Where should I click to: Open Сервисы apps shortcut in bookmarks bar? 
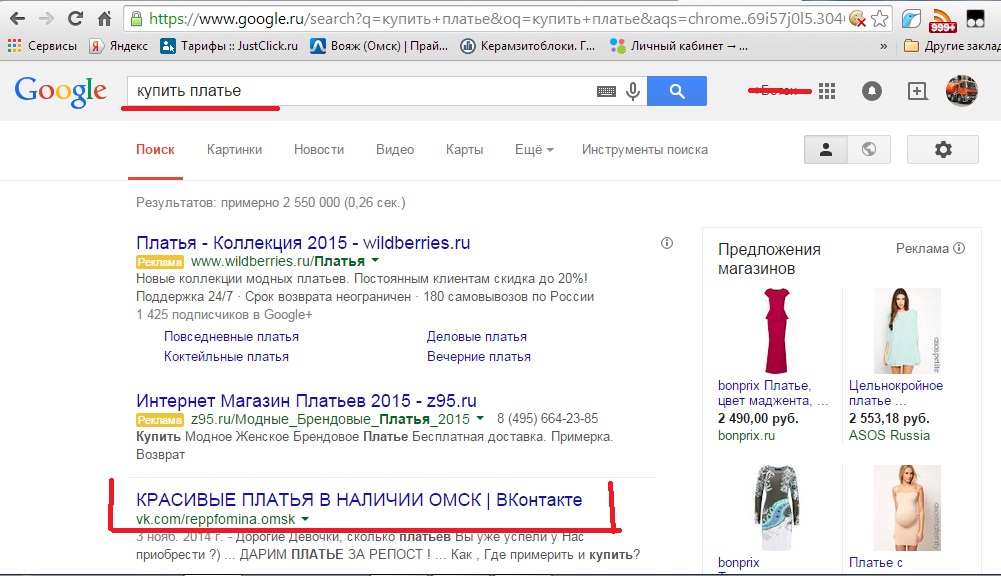click(x=42, y=46)
